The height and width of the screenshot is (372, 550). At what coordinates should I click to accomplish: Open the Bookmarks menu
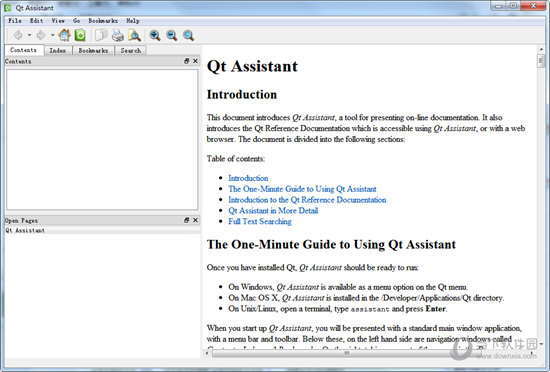point(103,21)
